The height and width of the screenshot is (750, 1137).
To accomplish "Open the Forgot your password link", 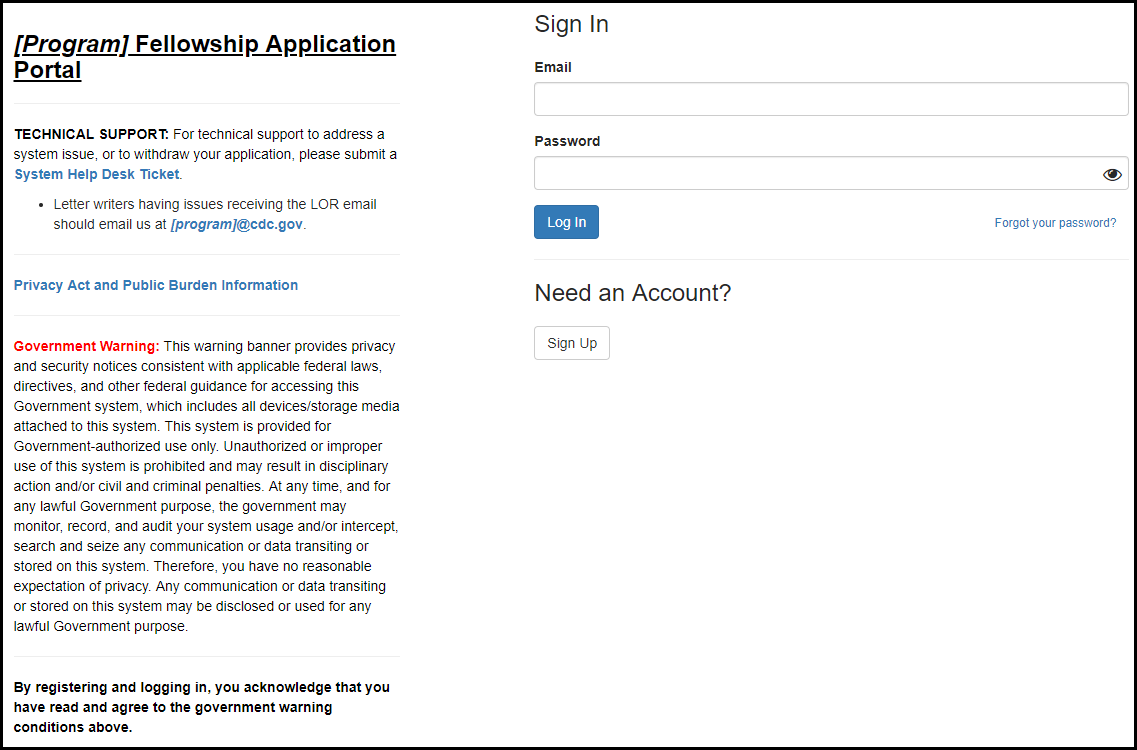I will point(1055,223).
